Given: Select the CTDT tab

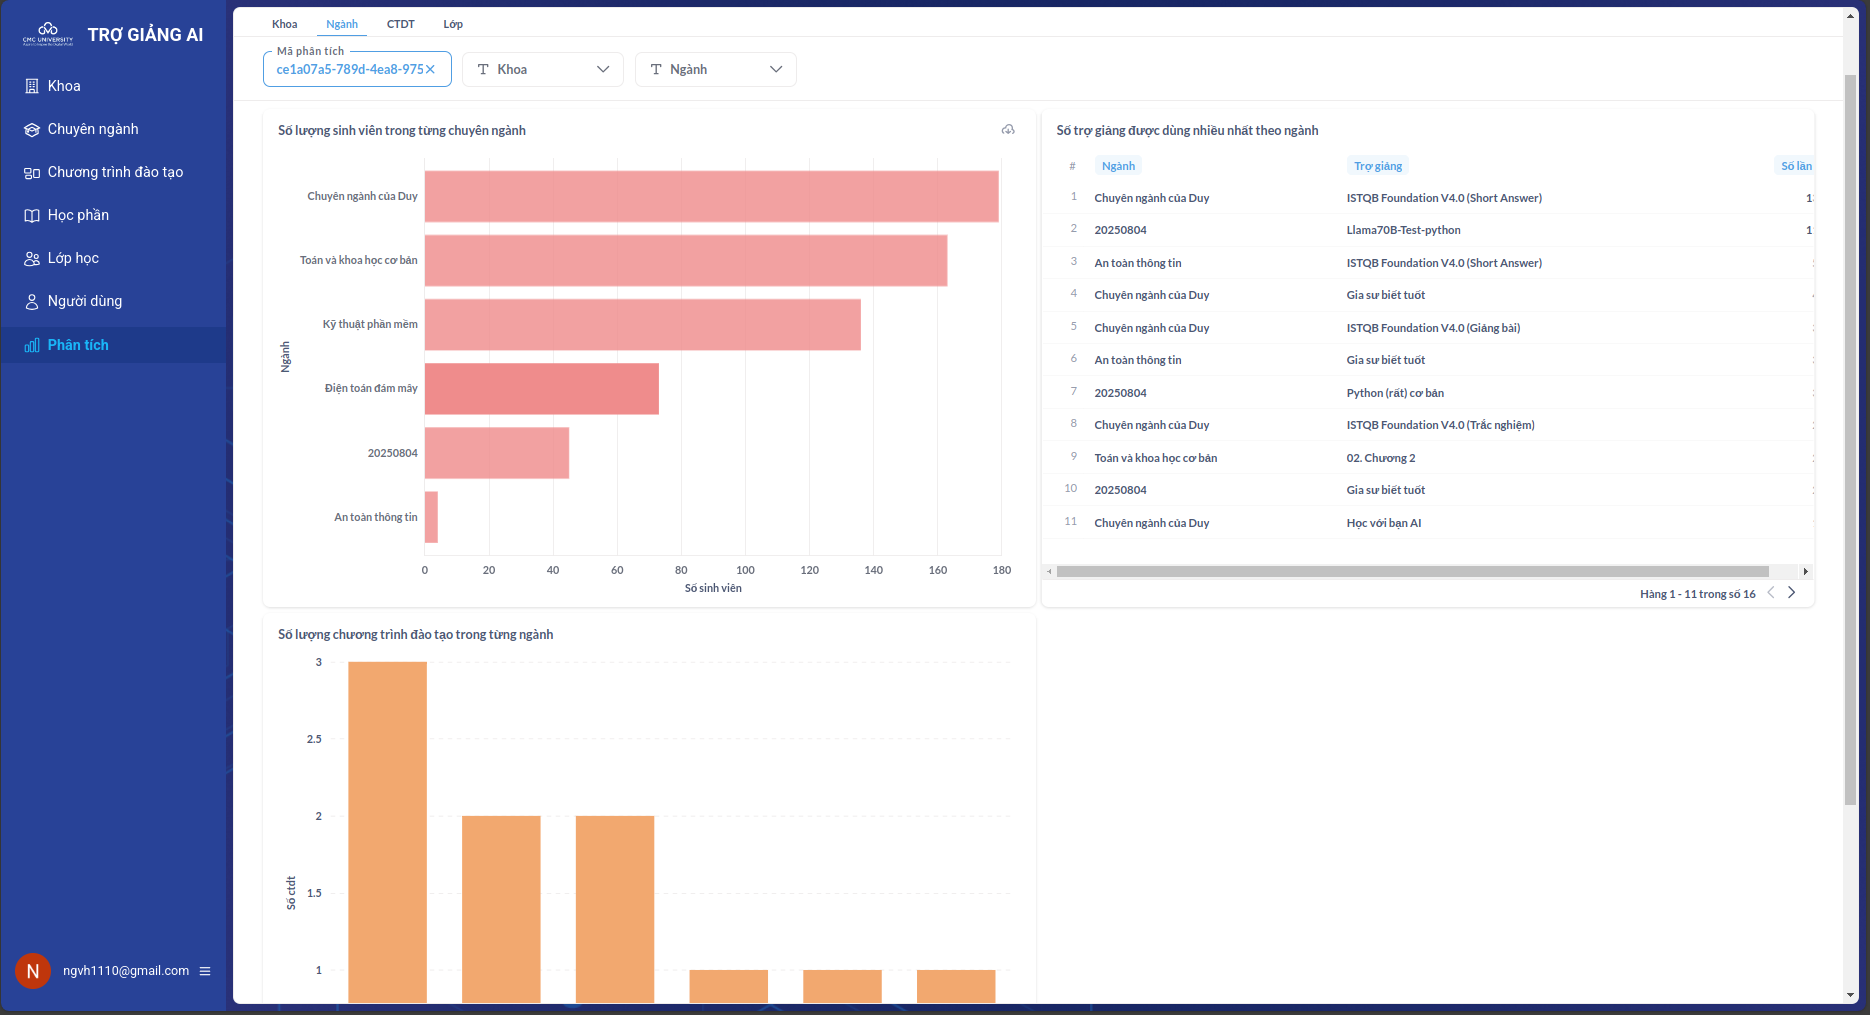Looking at the screenshot, I should (x=400, y=24).
